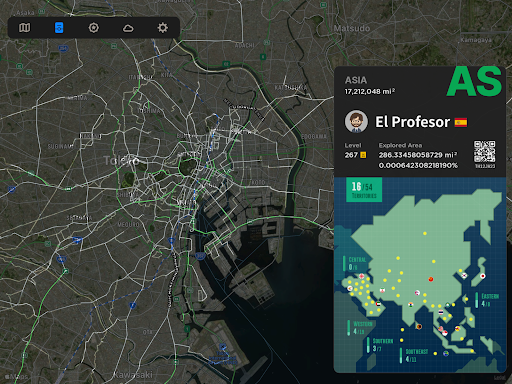Open the cloud sync icon

tap(128, 28)
